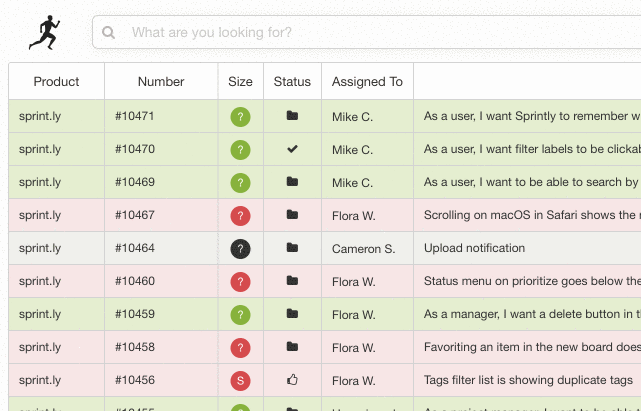Click the checkmark status icon for #10470
The width and height of the screenshot is (641, 411).
pyautogui.click(x=292, y=149)
